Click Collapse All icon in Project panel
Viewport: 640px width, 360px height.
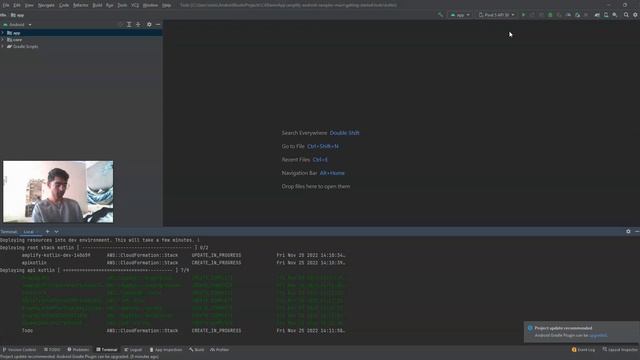138,24
